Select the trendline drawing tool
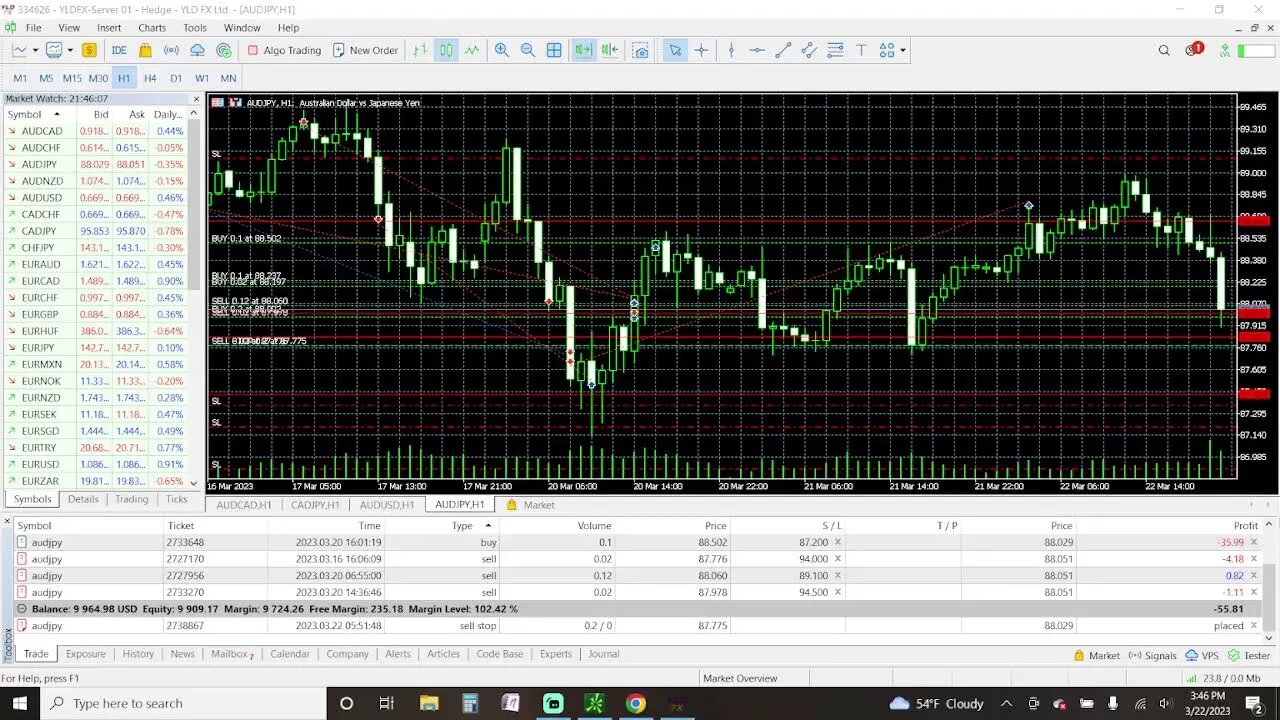The height and width of the screenshot is (720, 1280). point(783,50)
